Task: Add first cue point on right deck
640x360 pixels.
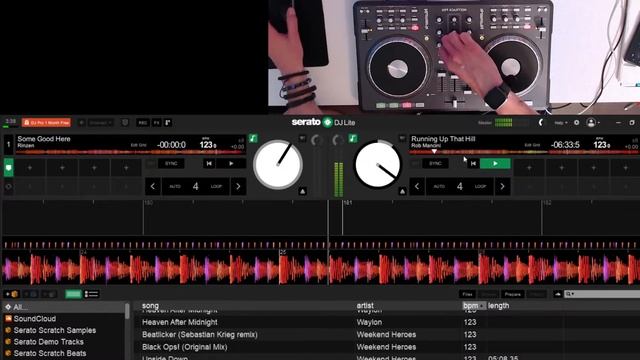Action: [x=529, y=168]
